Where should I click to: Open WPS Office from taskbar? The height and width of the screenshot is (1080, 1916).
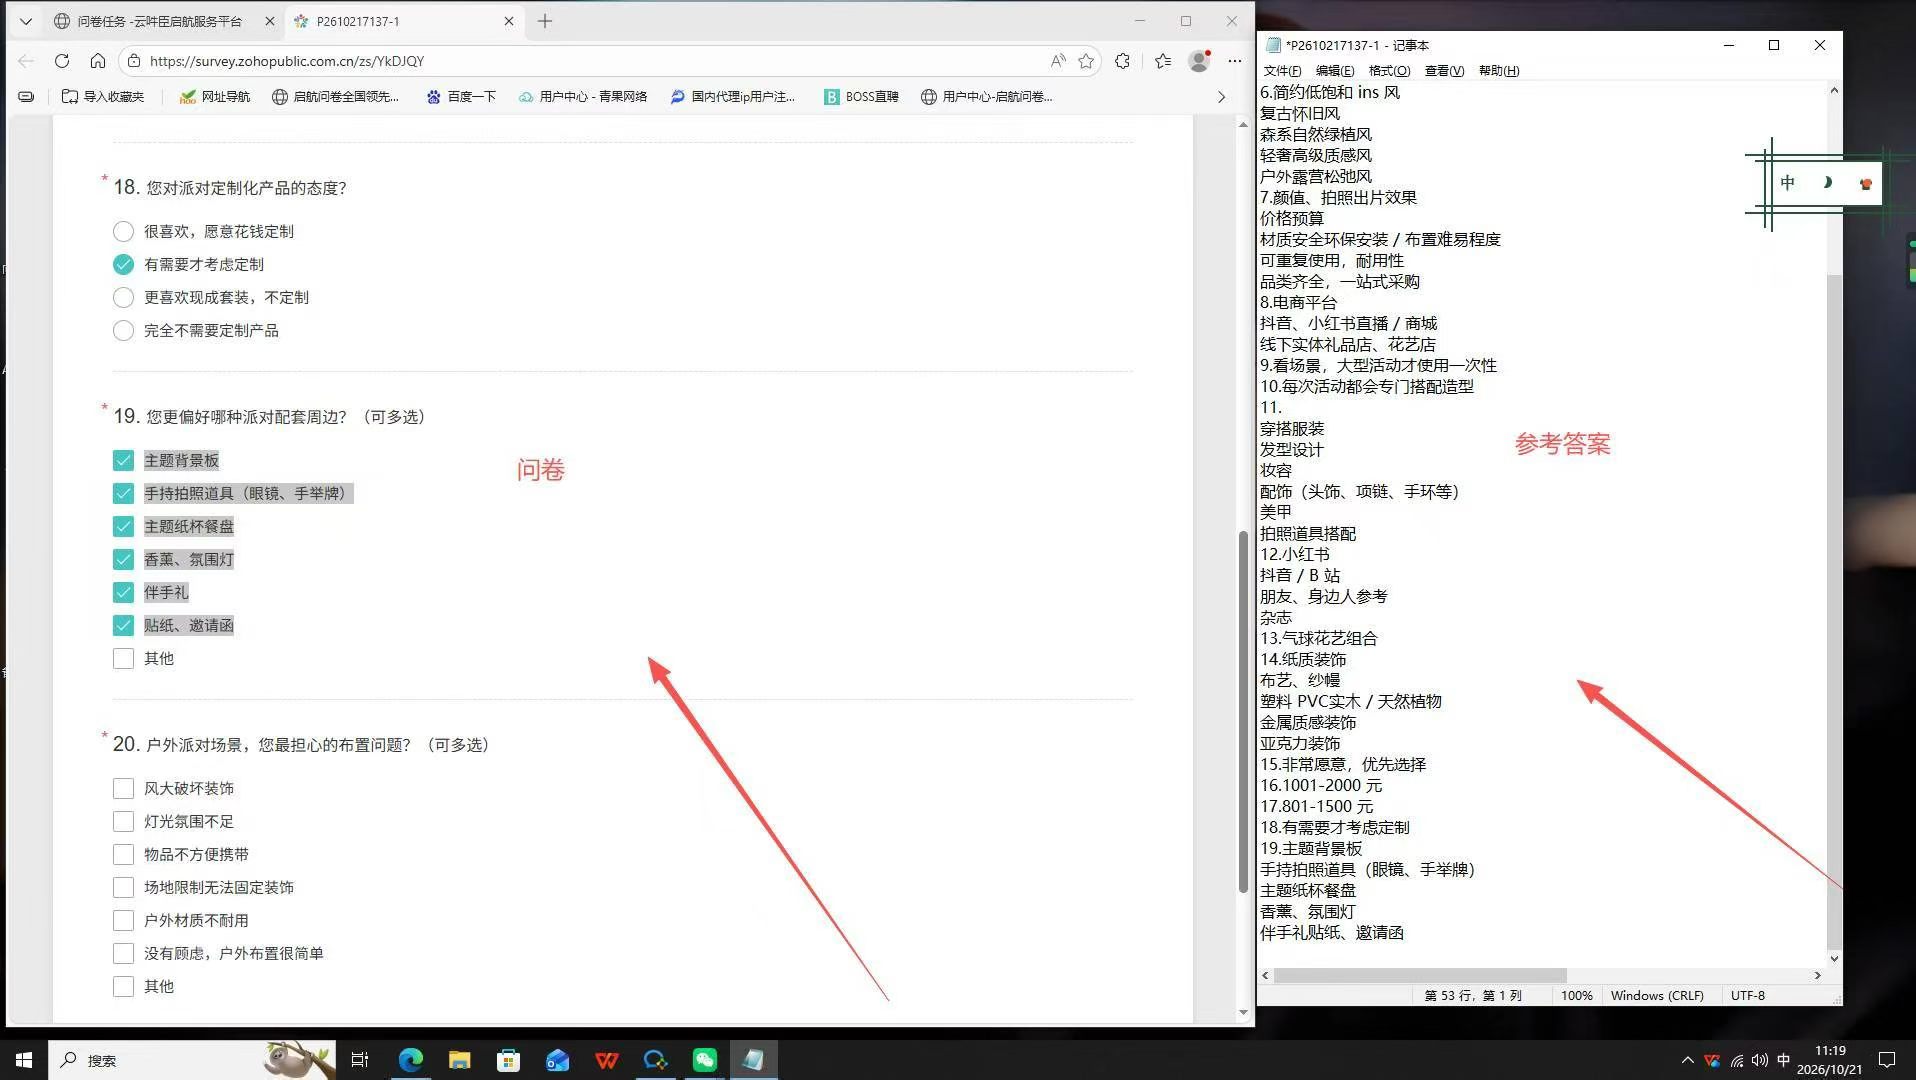pyautogui.click(x=607, y=1060)
